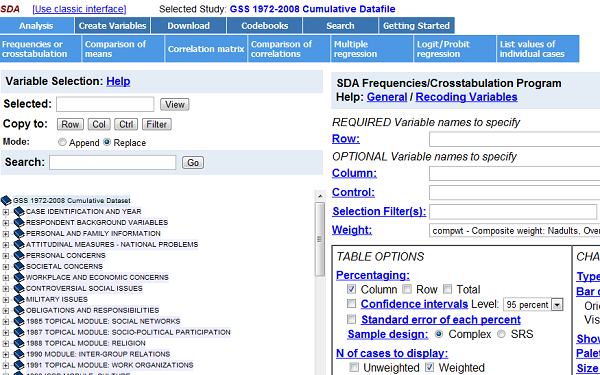Click the variable tree scrollbar thumb
The image size is (600, 375).
(x=320, y=239)
